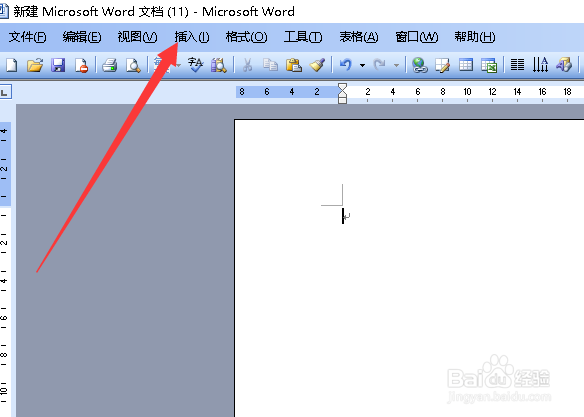Click the Redo arrow
This screenshot has width=584, height=417.
(x=380, y=65)
